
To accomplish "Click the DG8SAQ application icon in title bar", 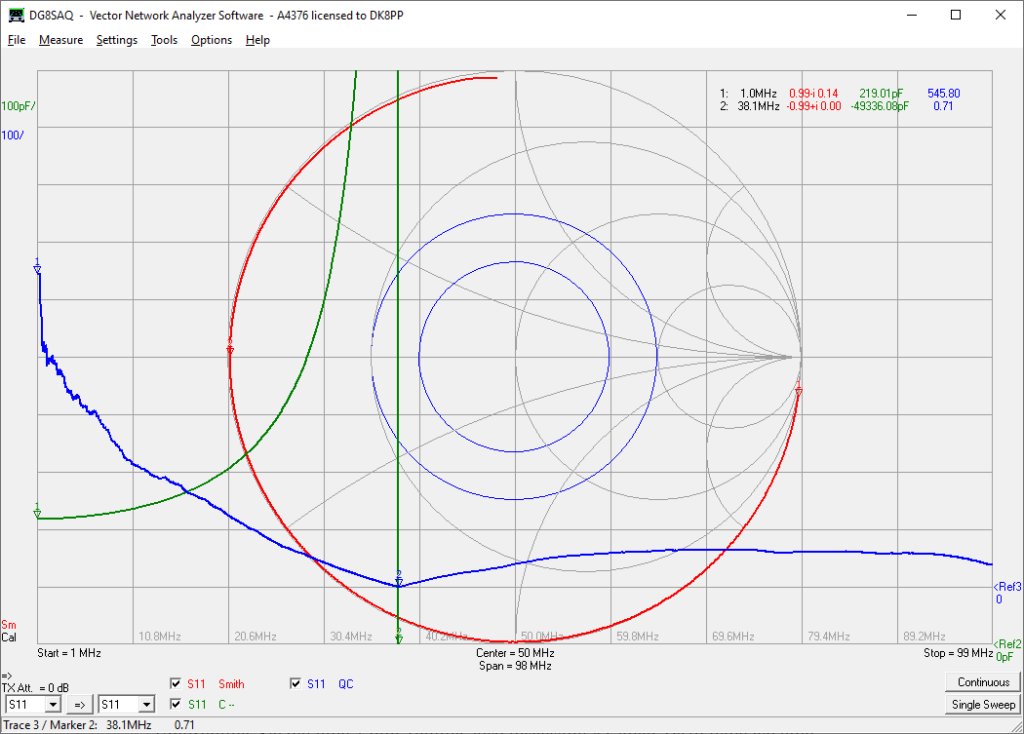I will coord(16,15).
